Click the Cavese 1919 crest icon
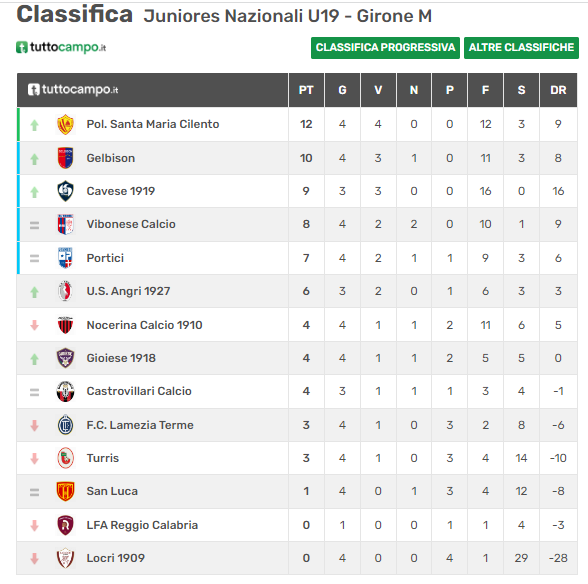Image resolution: width=588 pixels, height=584 pixels. click(x=65, y=191)
